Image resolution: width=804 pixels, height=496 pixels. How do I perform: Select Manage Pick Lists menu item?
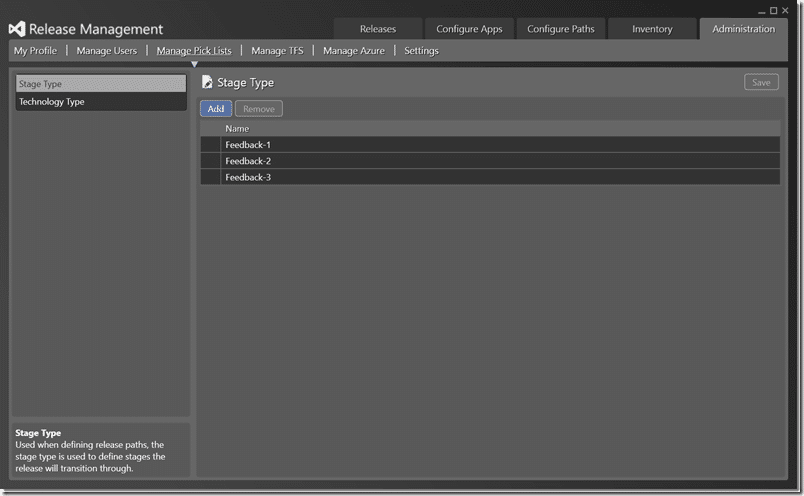194,51
